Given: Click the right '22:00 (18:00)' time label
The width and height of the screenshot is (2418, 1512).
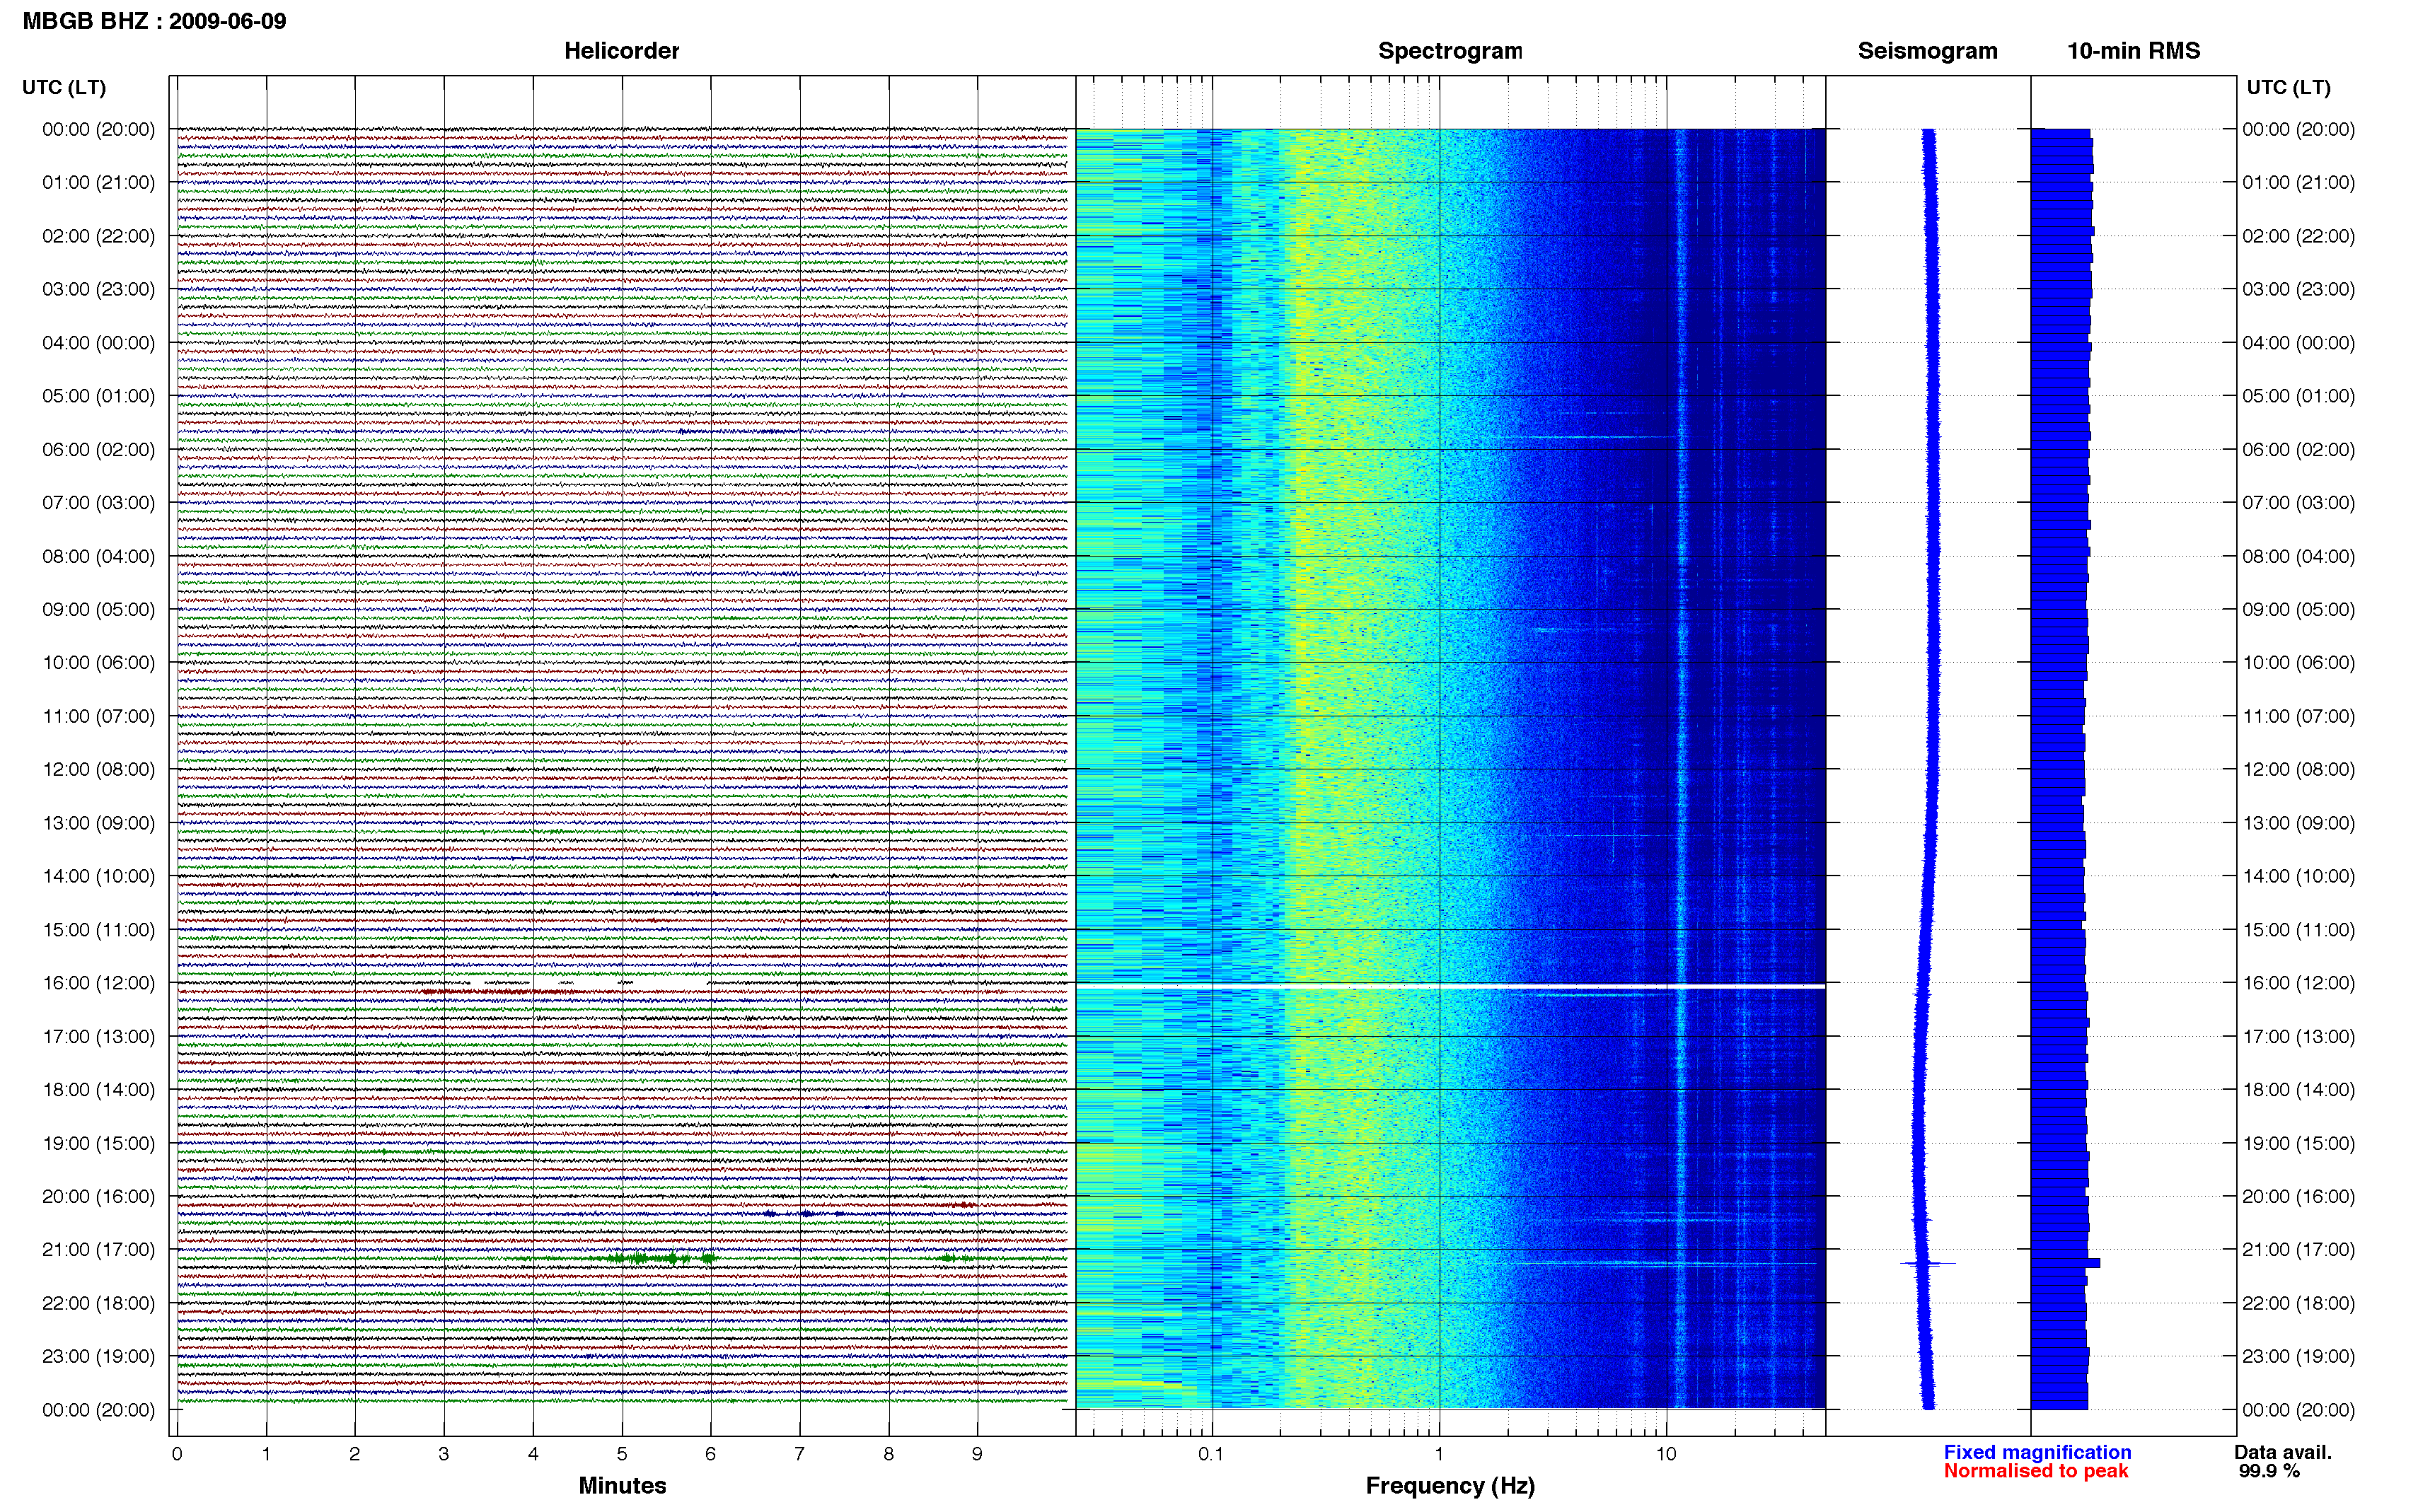Looking at the screenshot, I should (2298, 1303).
